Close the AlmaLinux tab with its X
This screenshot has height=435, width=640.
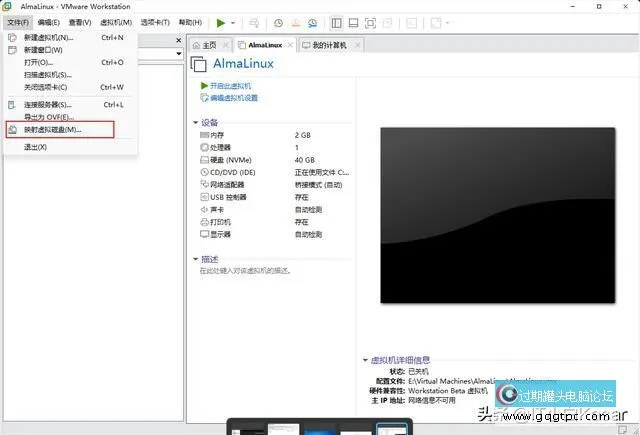pyautogui.click(x=290, y=45)
